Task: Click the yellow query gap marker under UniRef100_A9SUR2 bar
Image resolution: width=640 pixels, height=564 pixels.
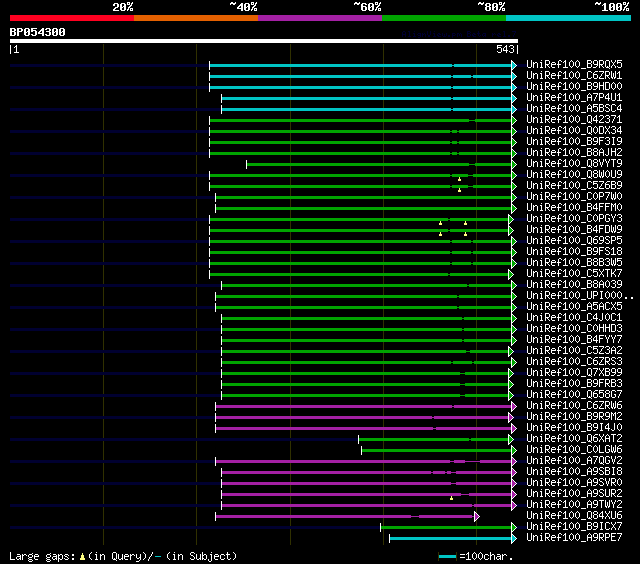Action: point(451,498)
